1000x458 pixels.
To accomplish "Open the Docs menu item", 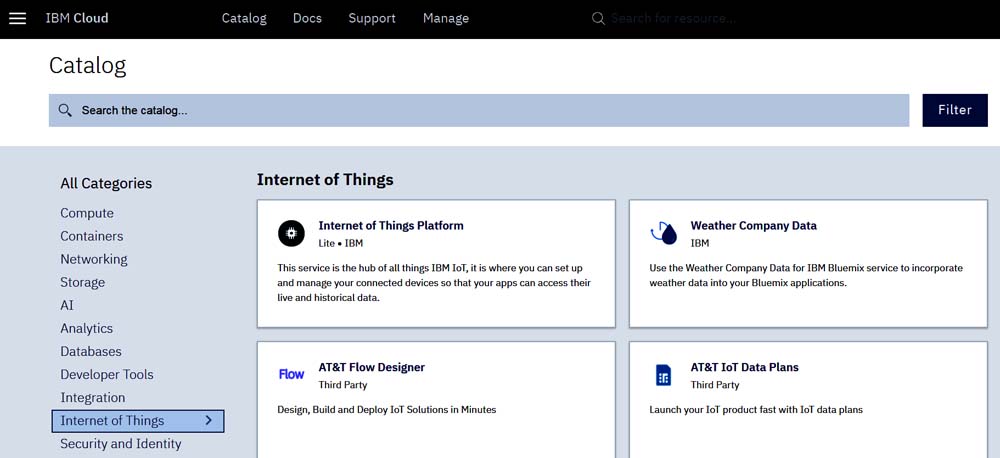I will pyautogui.click(x=307, y=18).
